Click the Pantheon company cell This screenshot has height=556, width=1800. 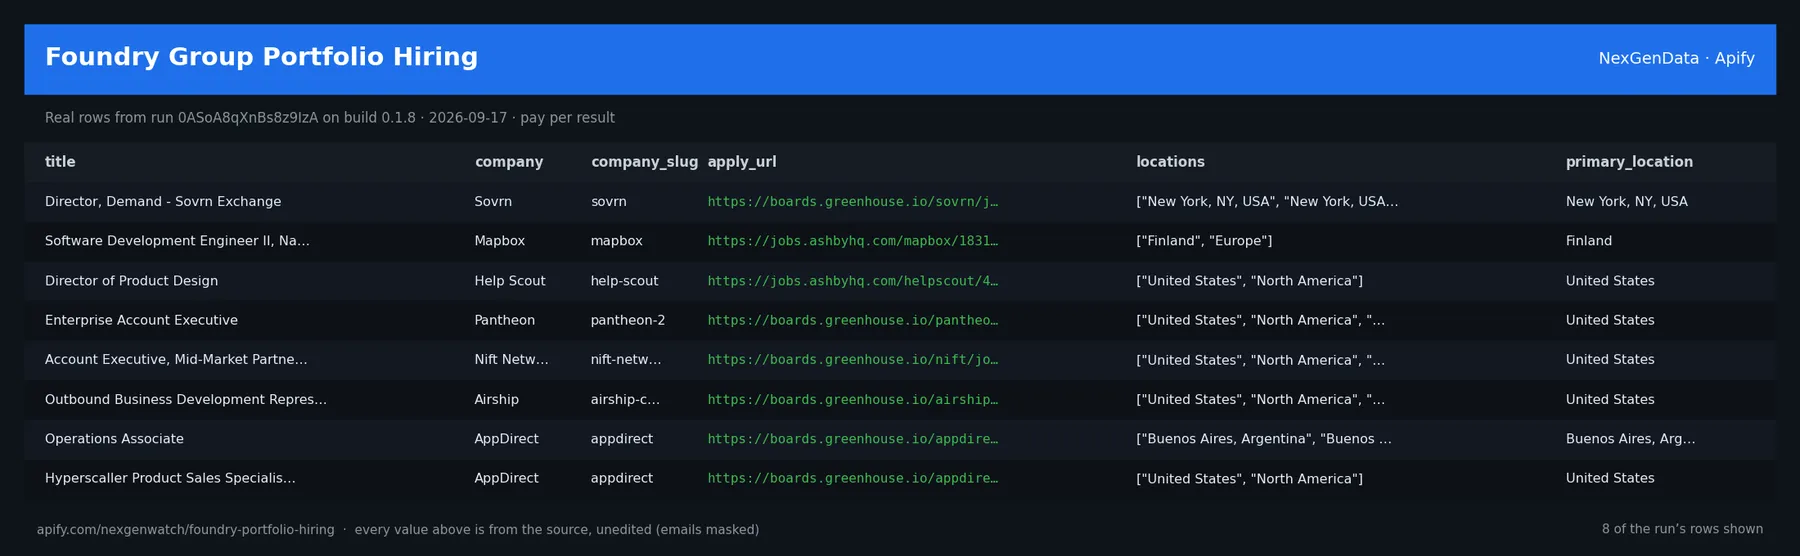point(505,320)
